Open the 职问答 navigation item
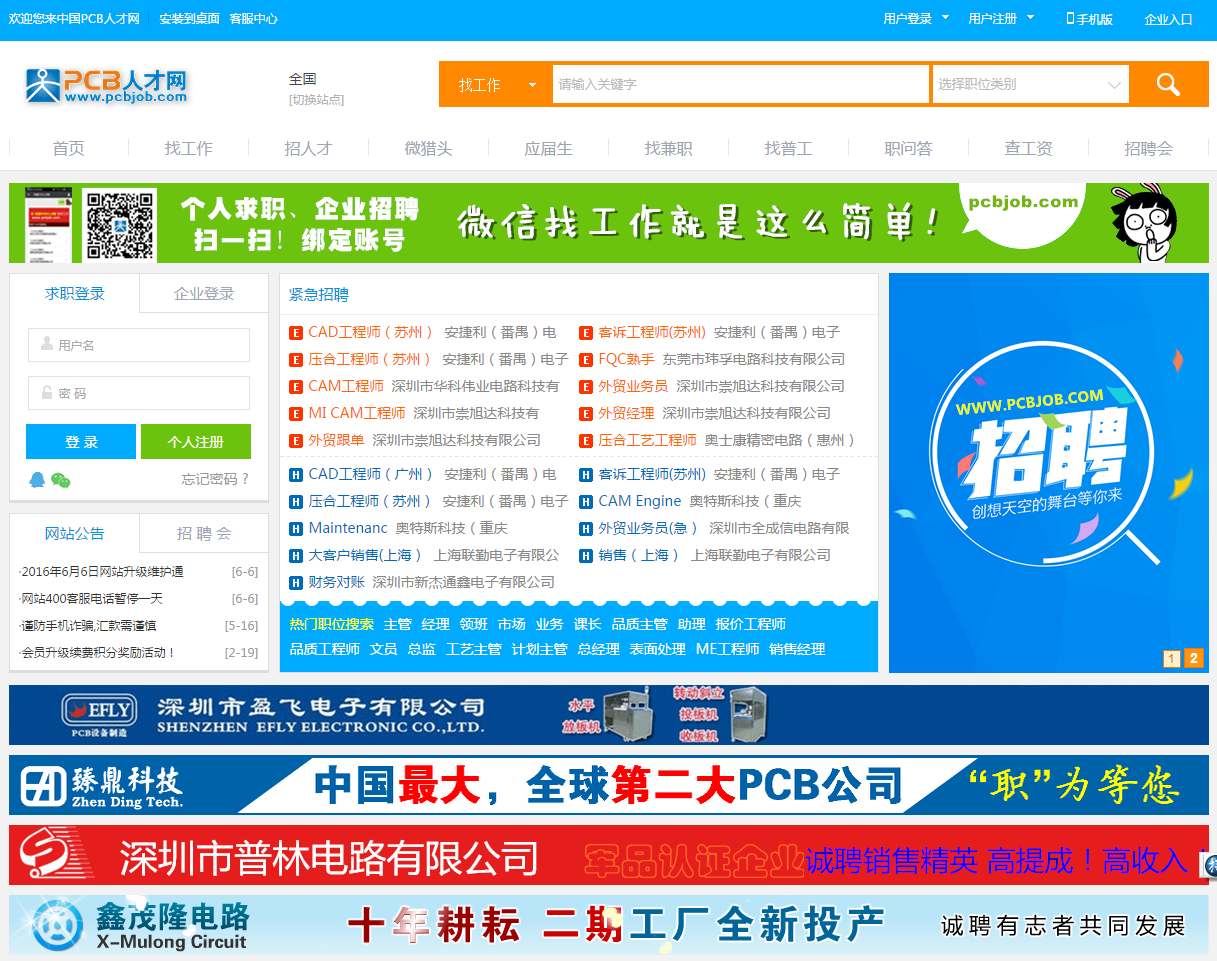The image size is (1217, 961). pos(908,149)
